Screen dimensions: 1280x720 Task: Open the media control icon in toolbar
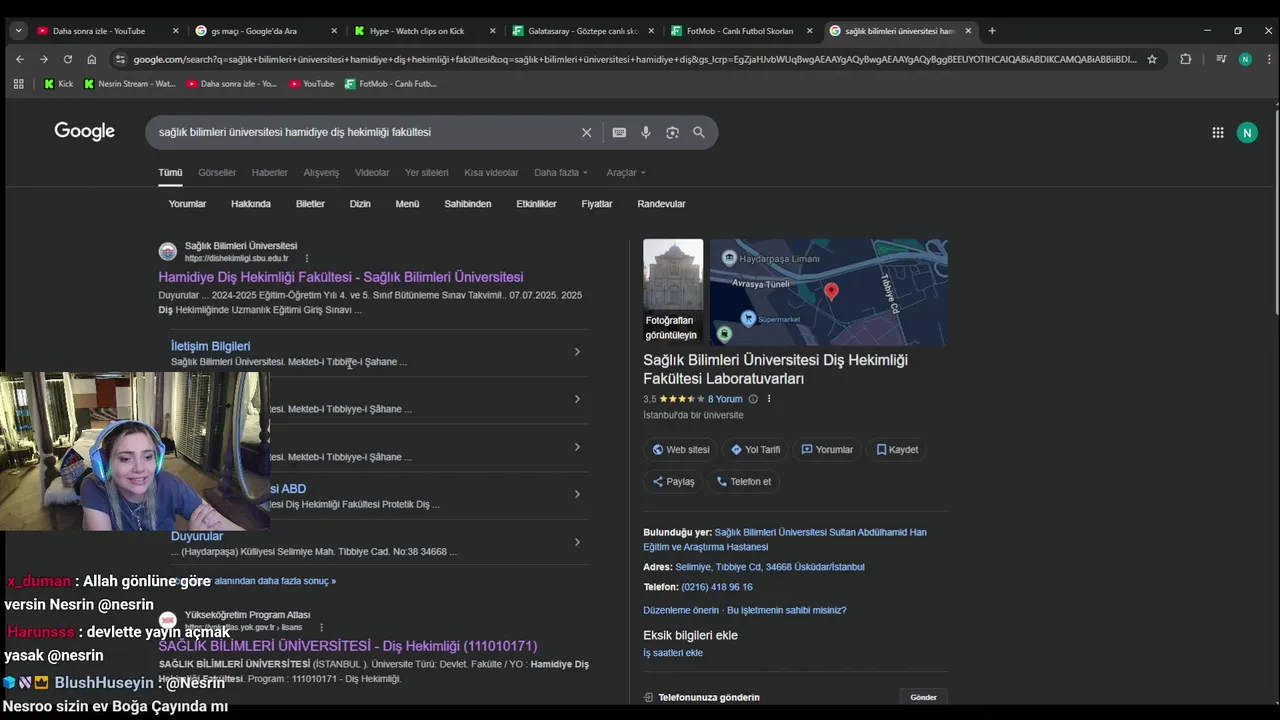(x=1221, y=59)
